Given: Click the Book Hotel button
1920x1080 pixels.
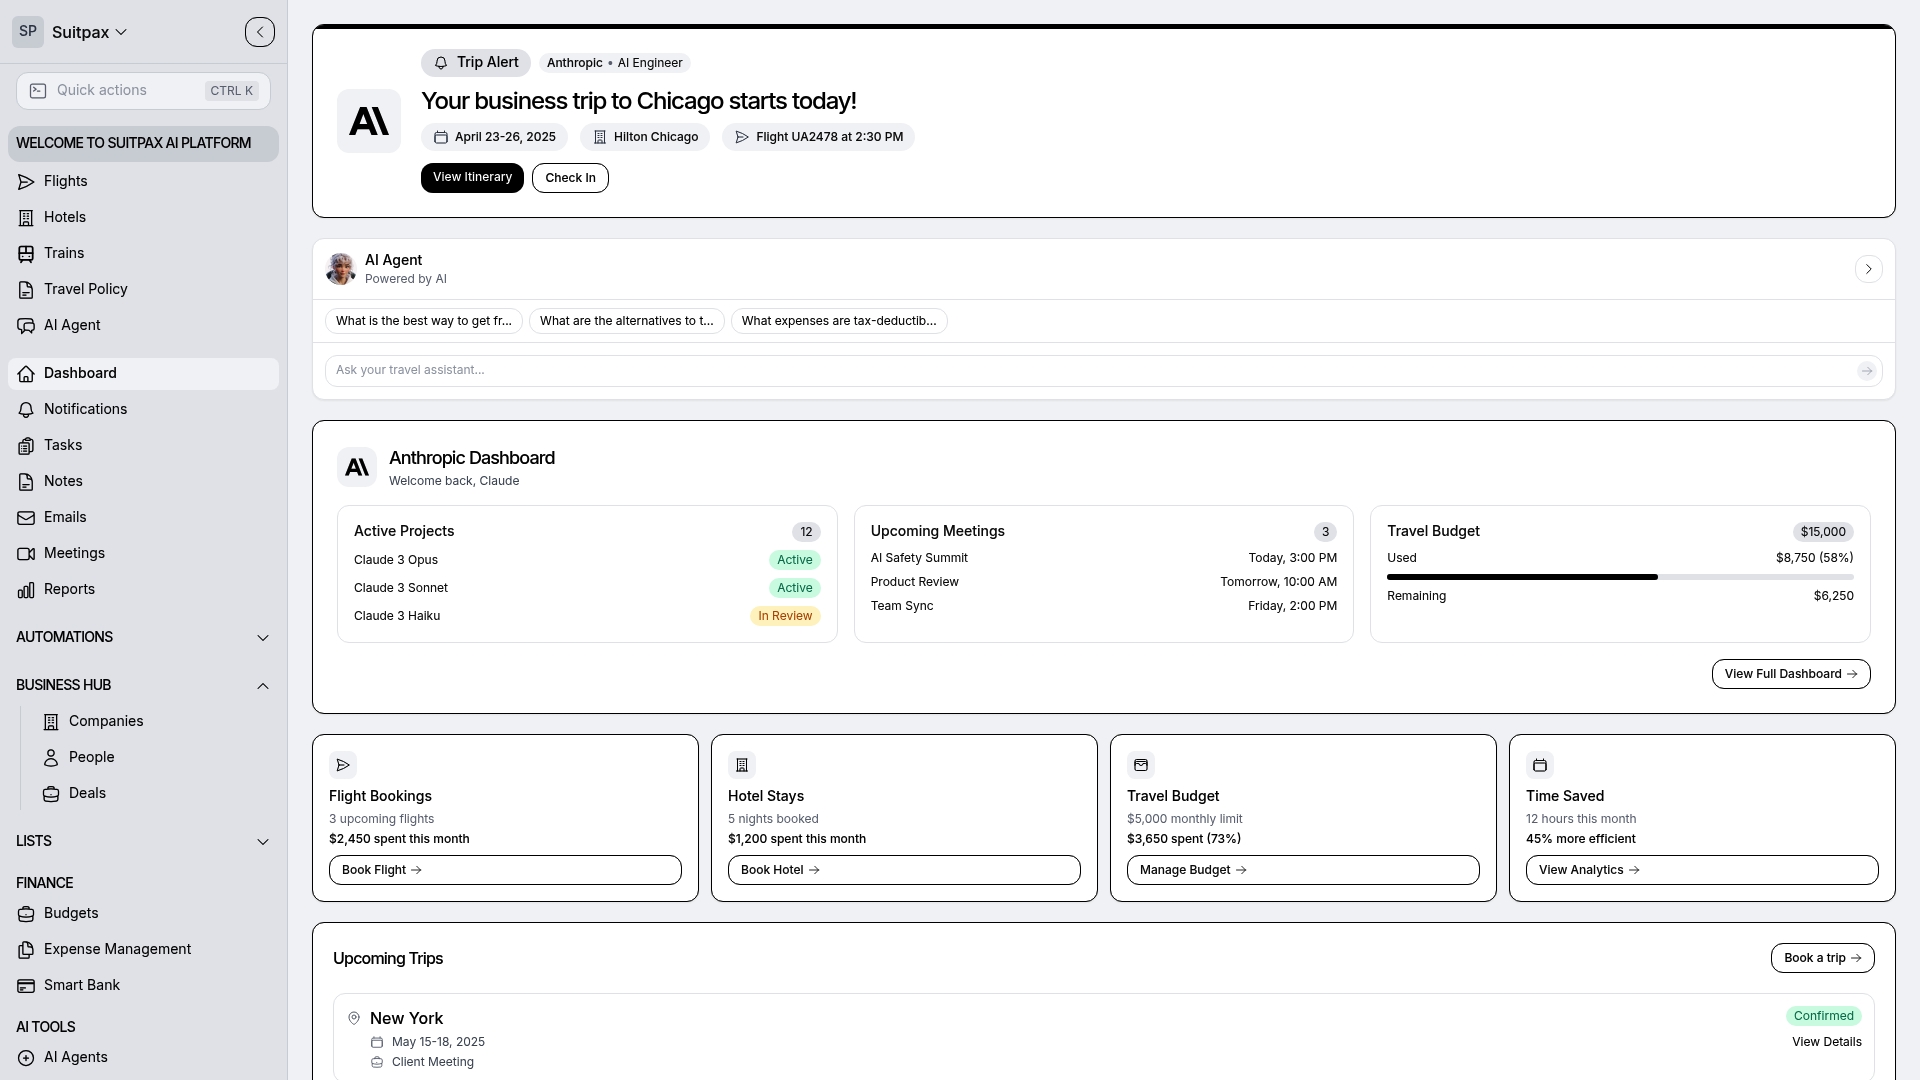Looking at the screenshot, I should click(904, 870).
